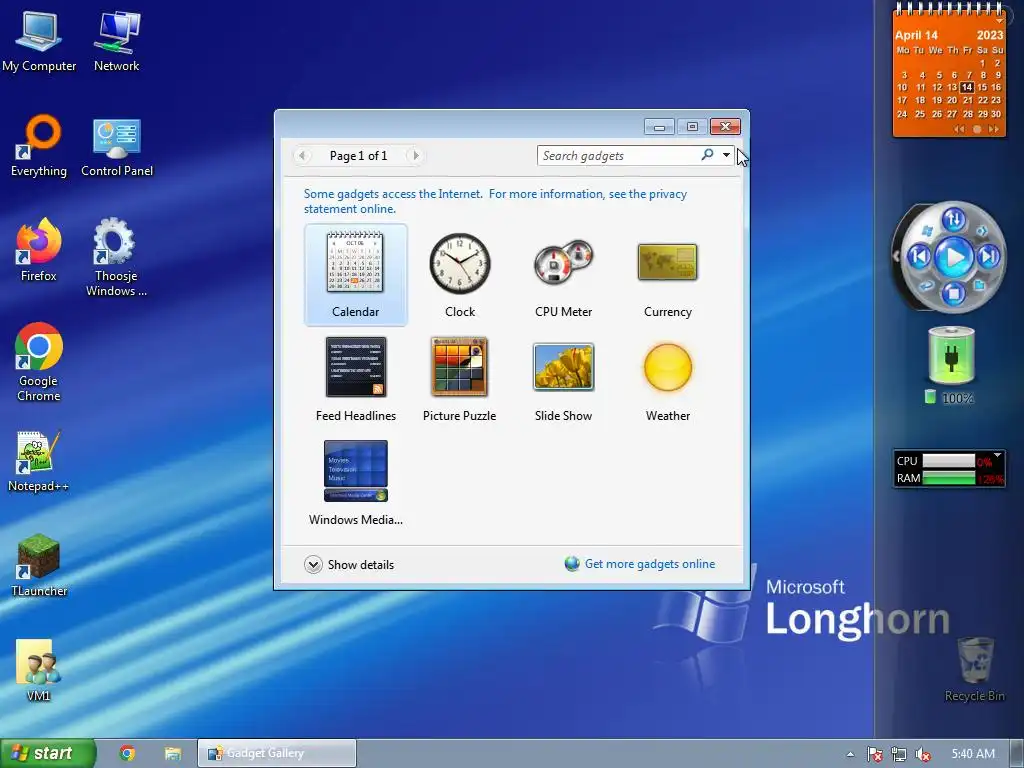Viewport: 1024px width, 768px height.
Task: Open the Recycle Bin
Action: (974, 671)
